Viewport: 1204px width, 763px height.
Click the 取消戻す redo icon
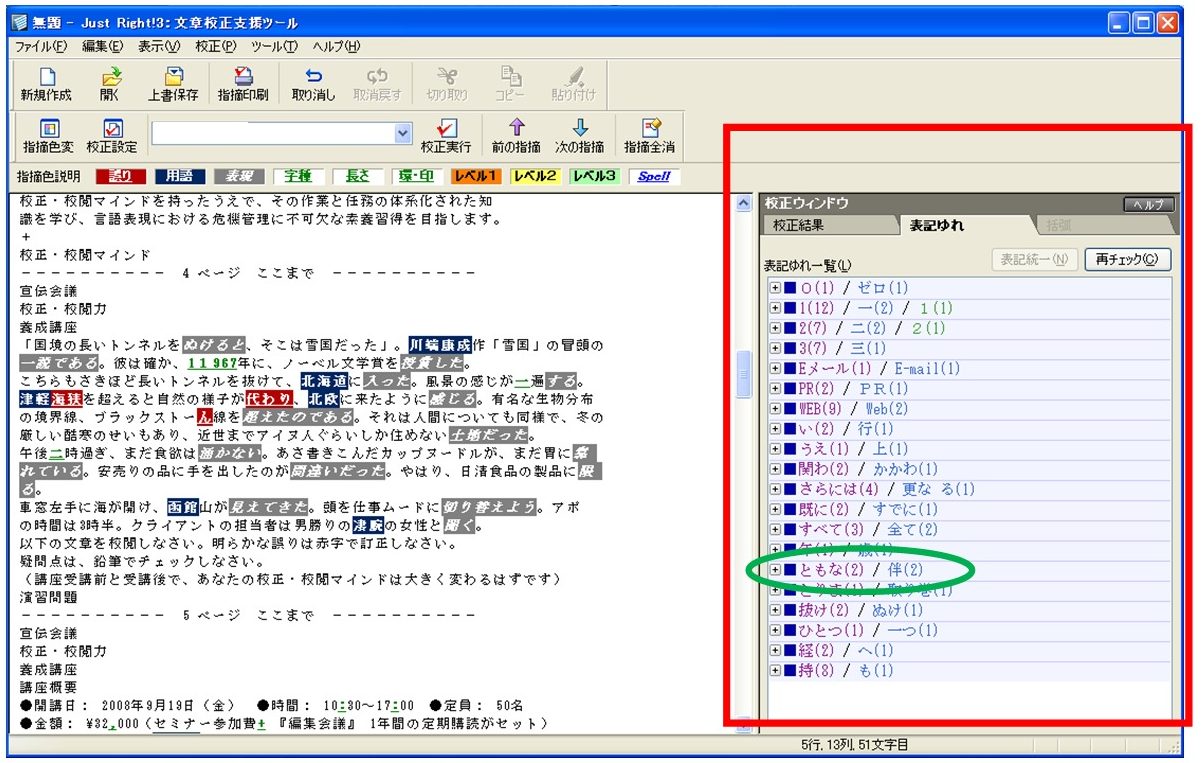click(x=377, y=85)
